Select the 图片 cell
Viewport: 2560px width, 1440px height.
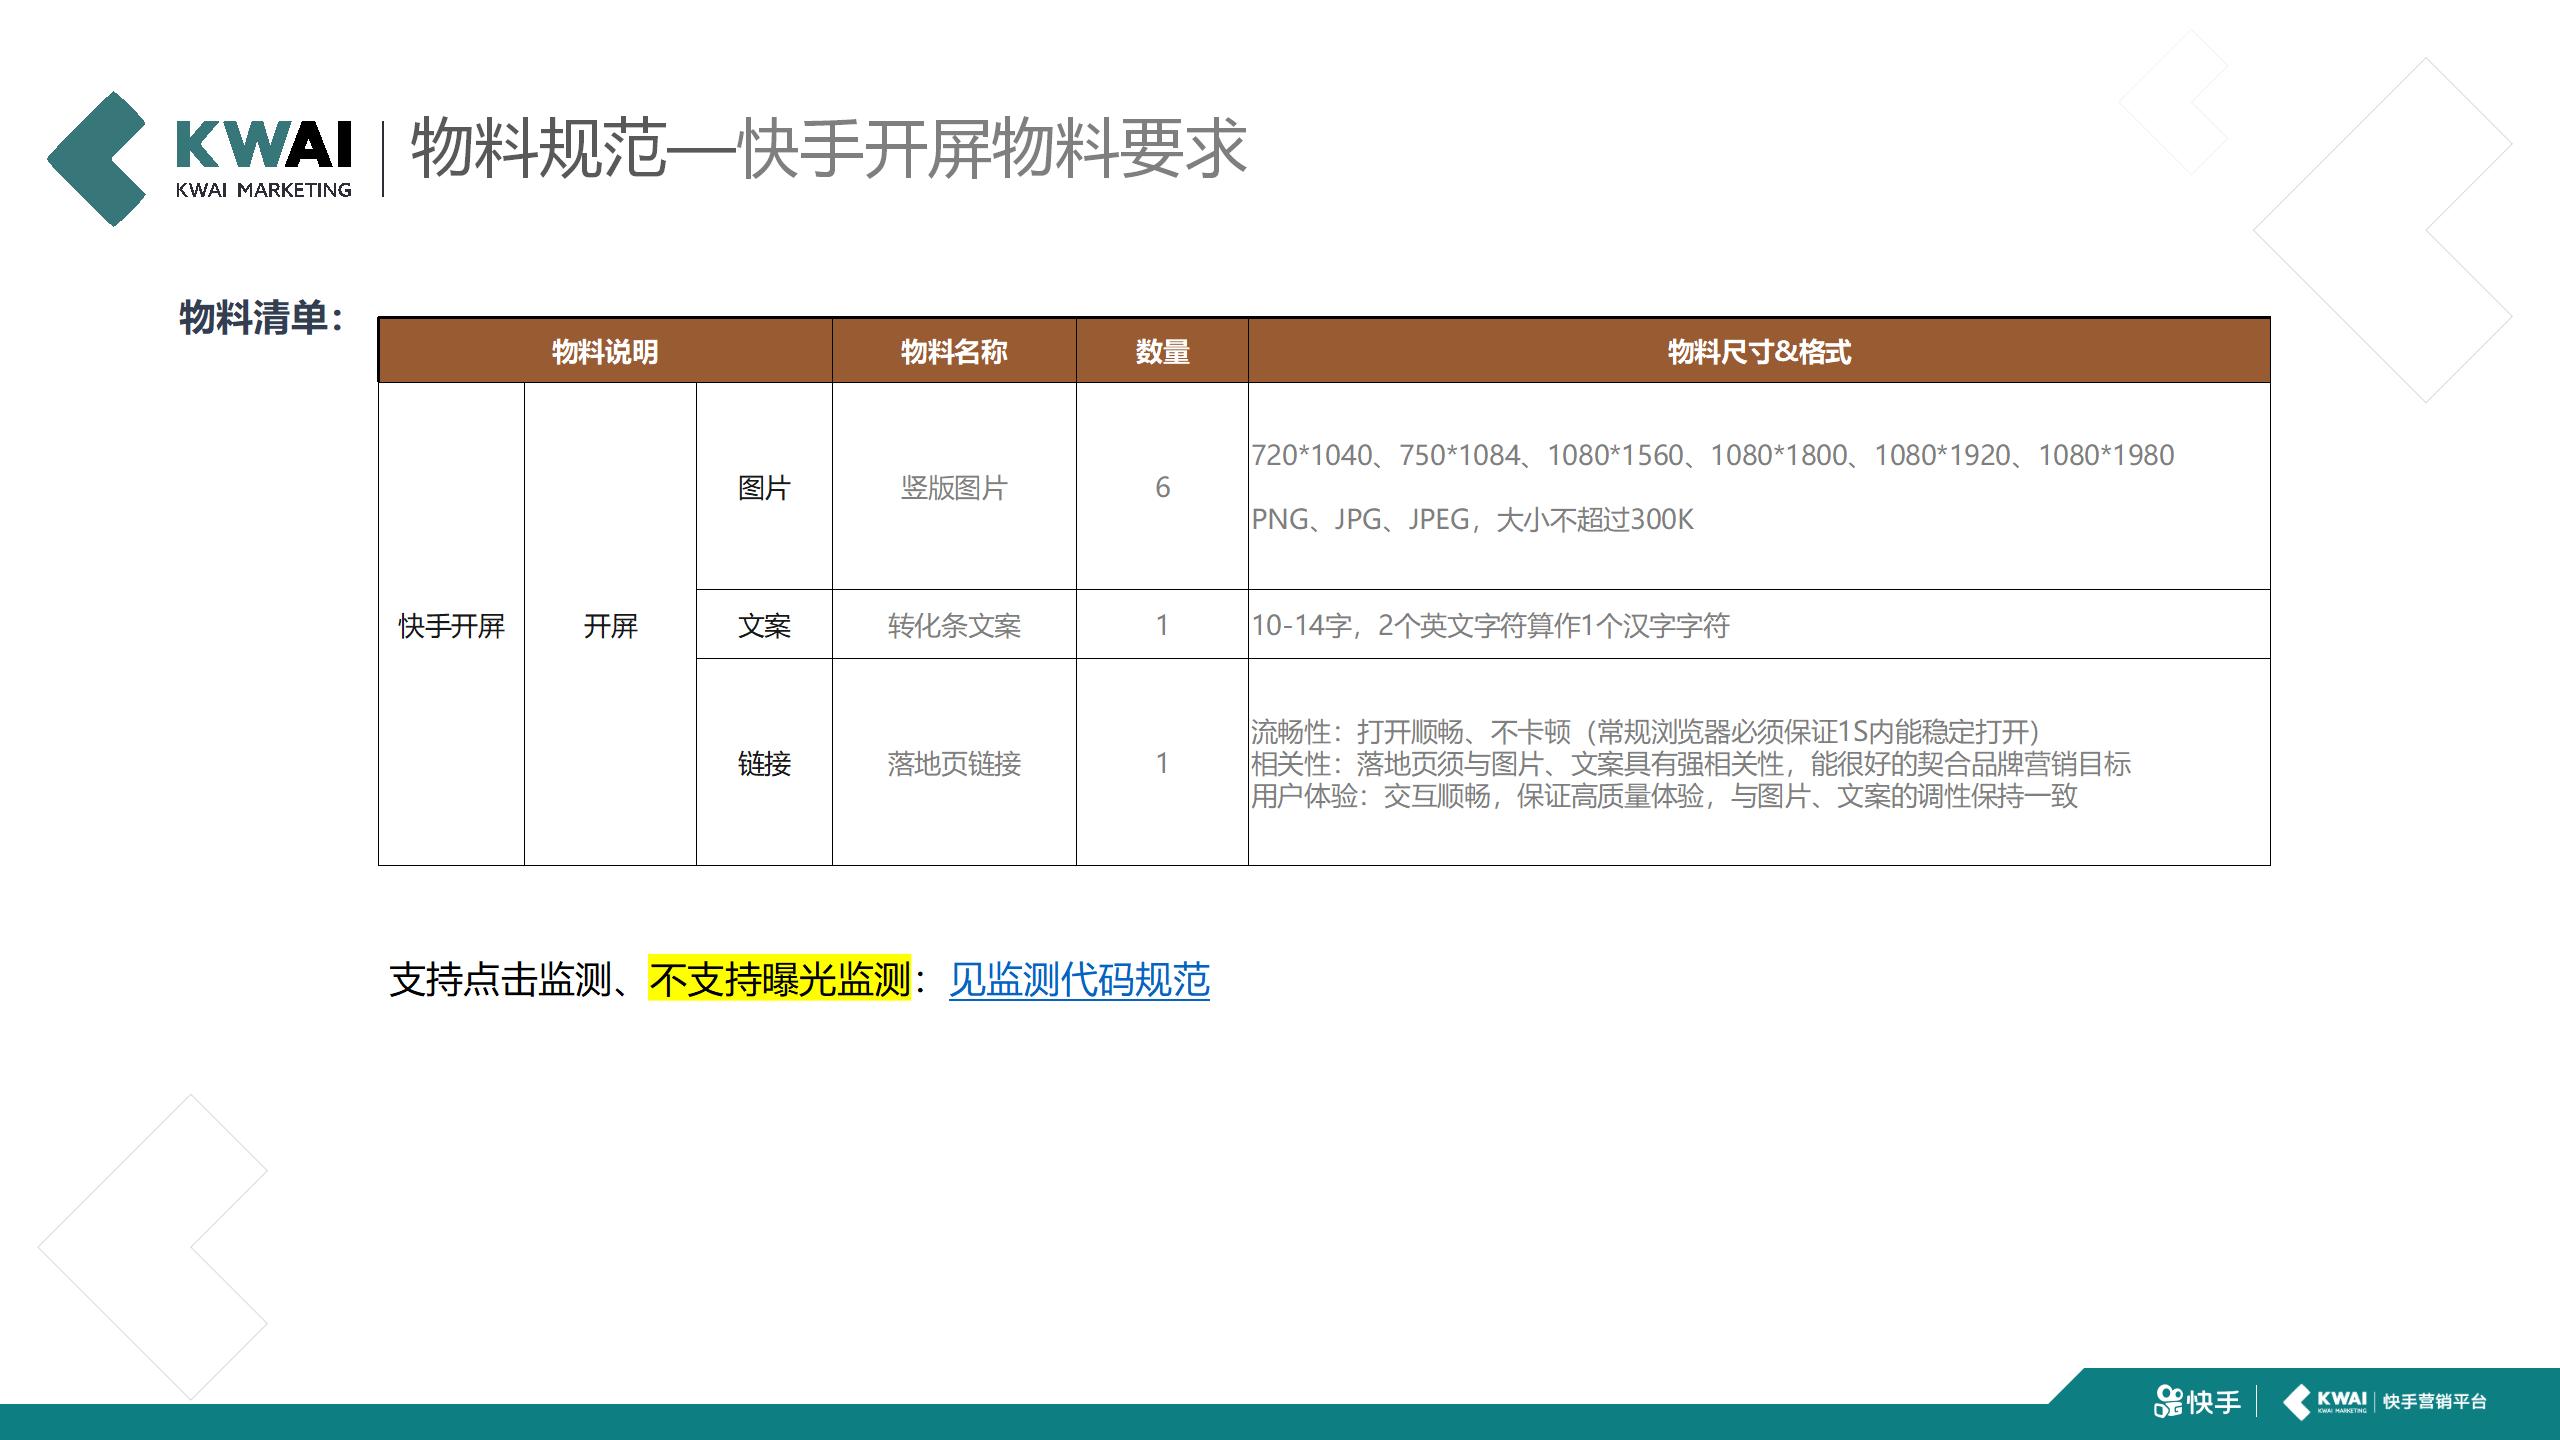(x=764, y=487)
